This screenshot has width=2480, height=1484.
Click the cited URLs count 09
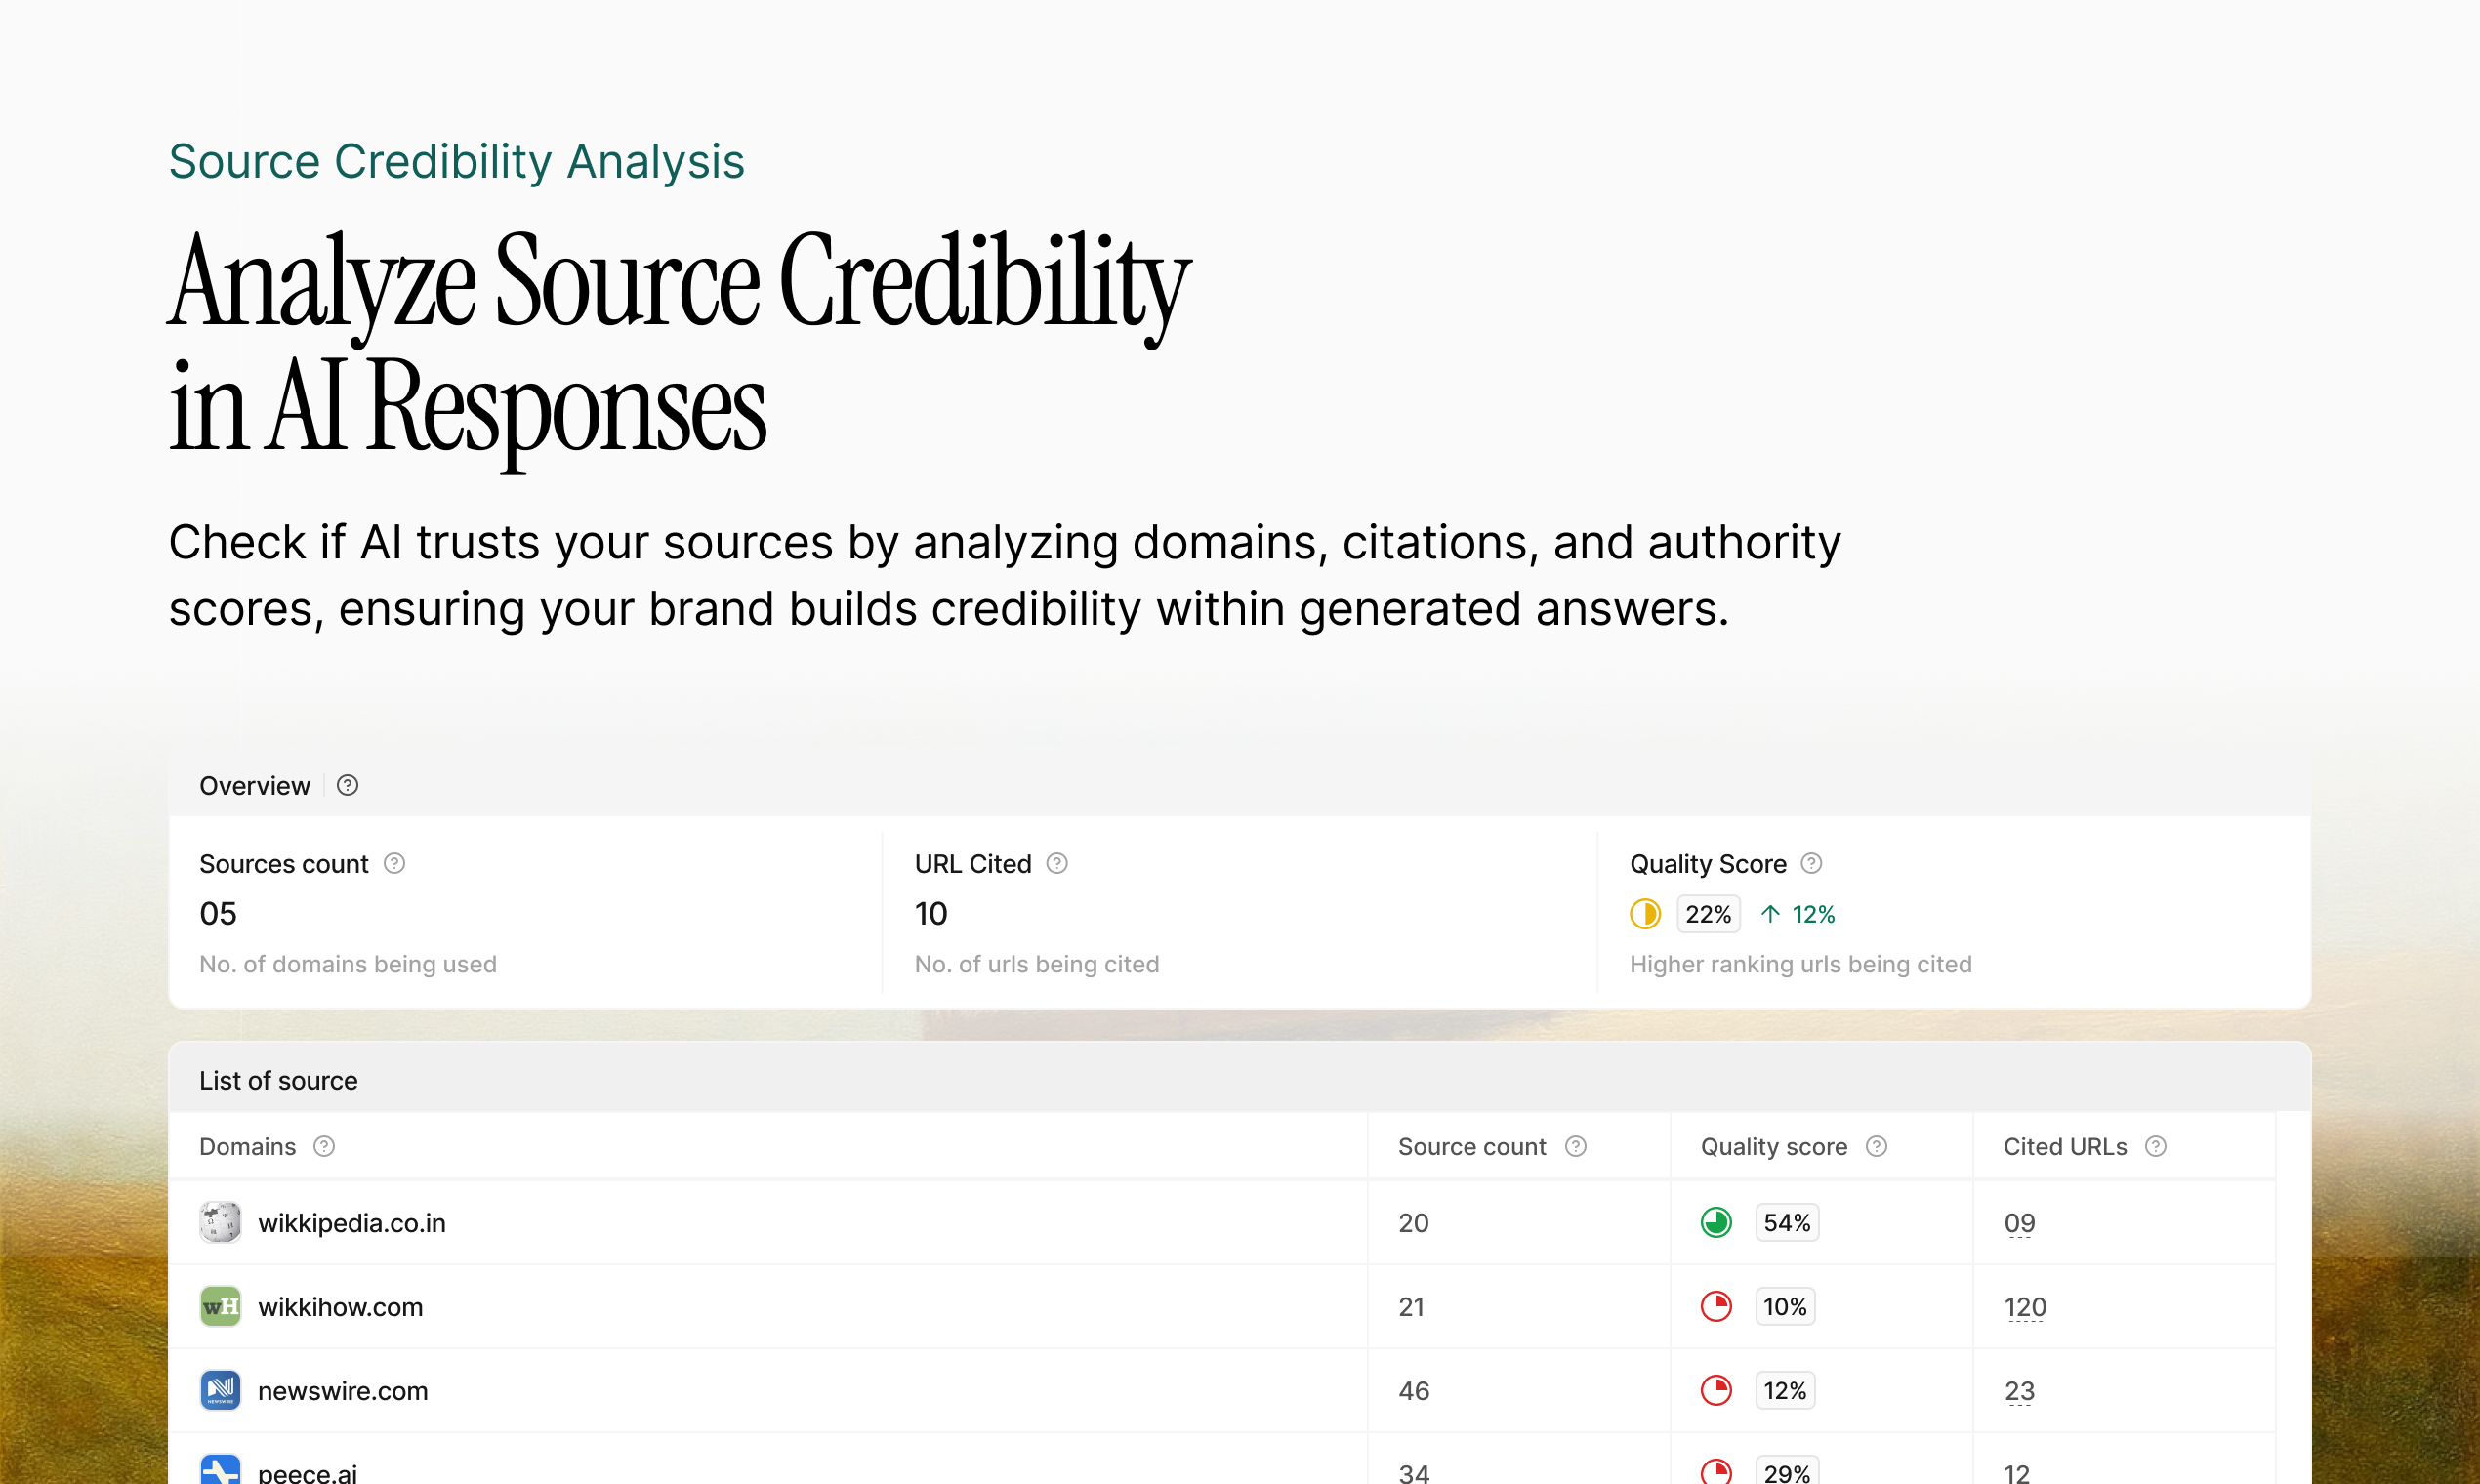tap(2019, 1222)
